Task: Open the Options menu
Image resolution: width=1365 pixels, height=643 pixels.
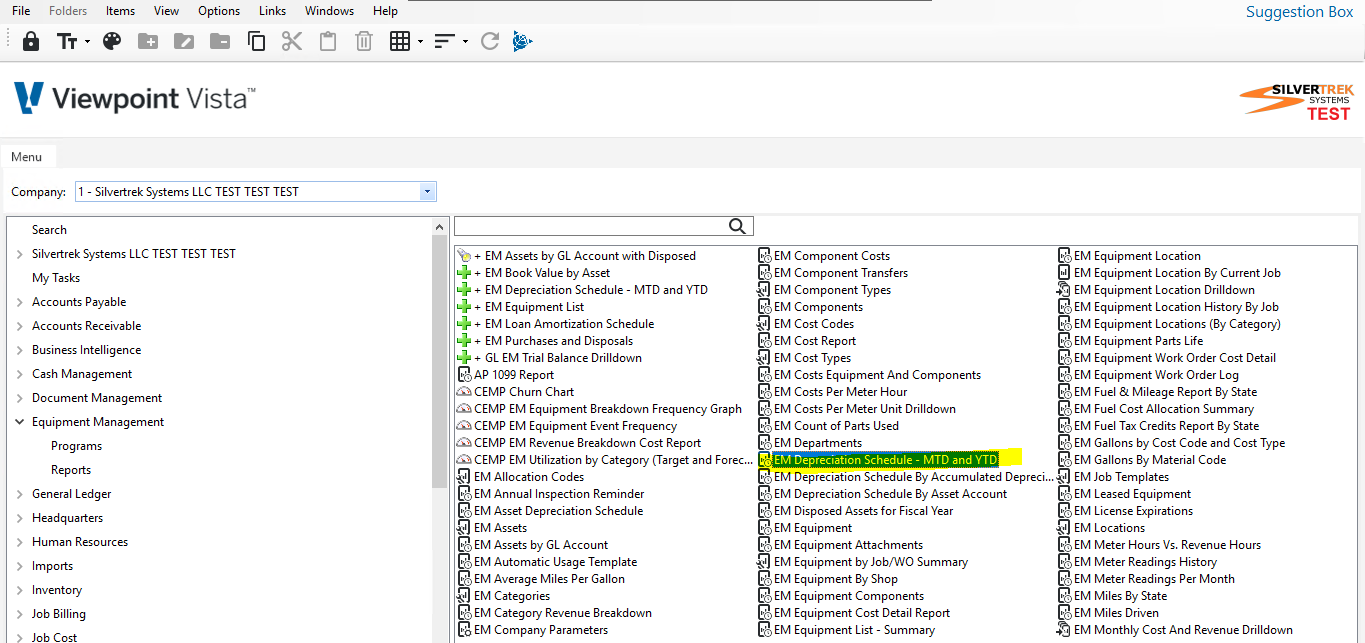Action: 219,11
